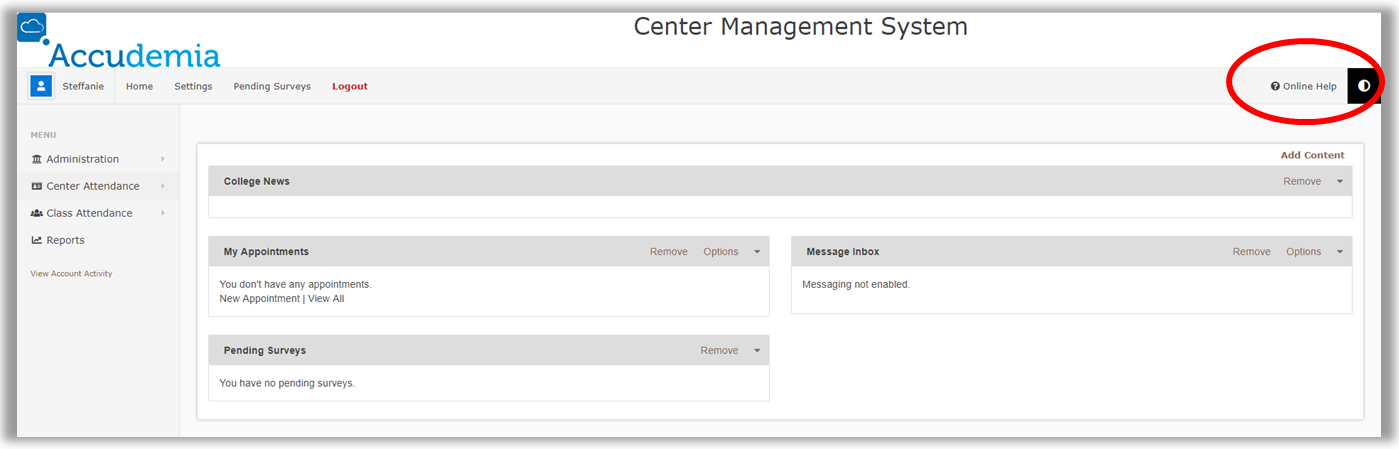The width and height of the screenshot is (1399, 449).
Task: Click the Reports chart icon
Action: 37,240
